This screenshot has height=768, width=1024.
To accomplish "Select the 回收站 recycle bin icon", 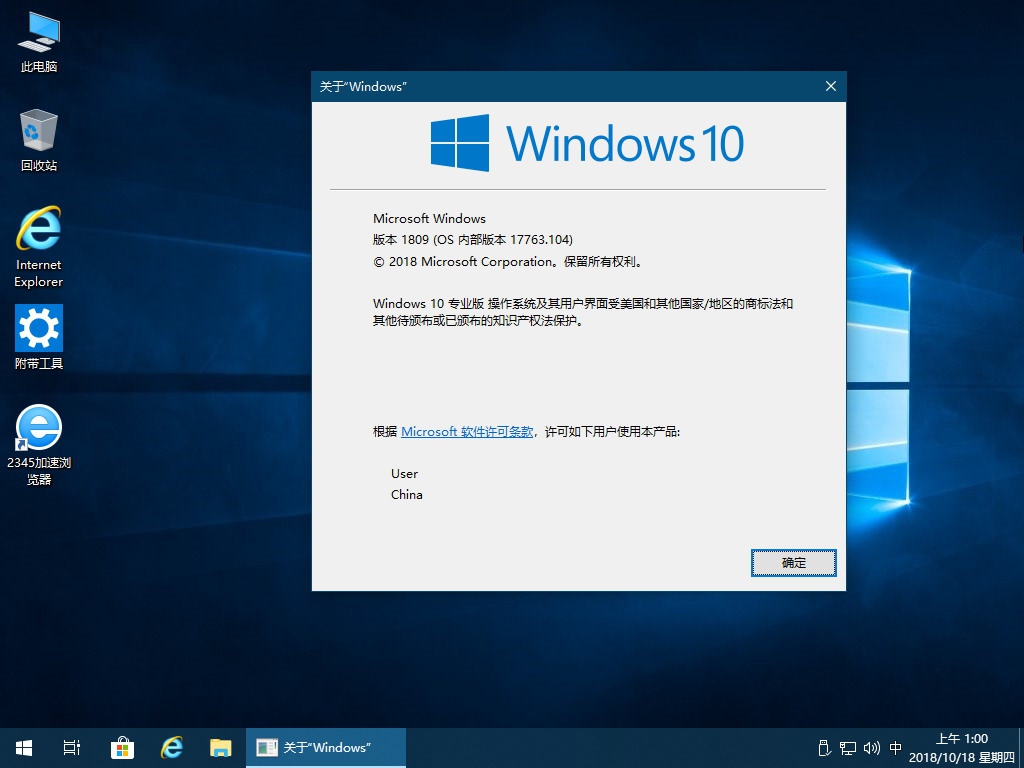I will [x=39, y=140].
